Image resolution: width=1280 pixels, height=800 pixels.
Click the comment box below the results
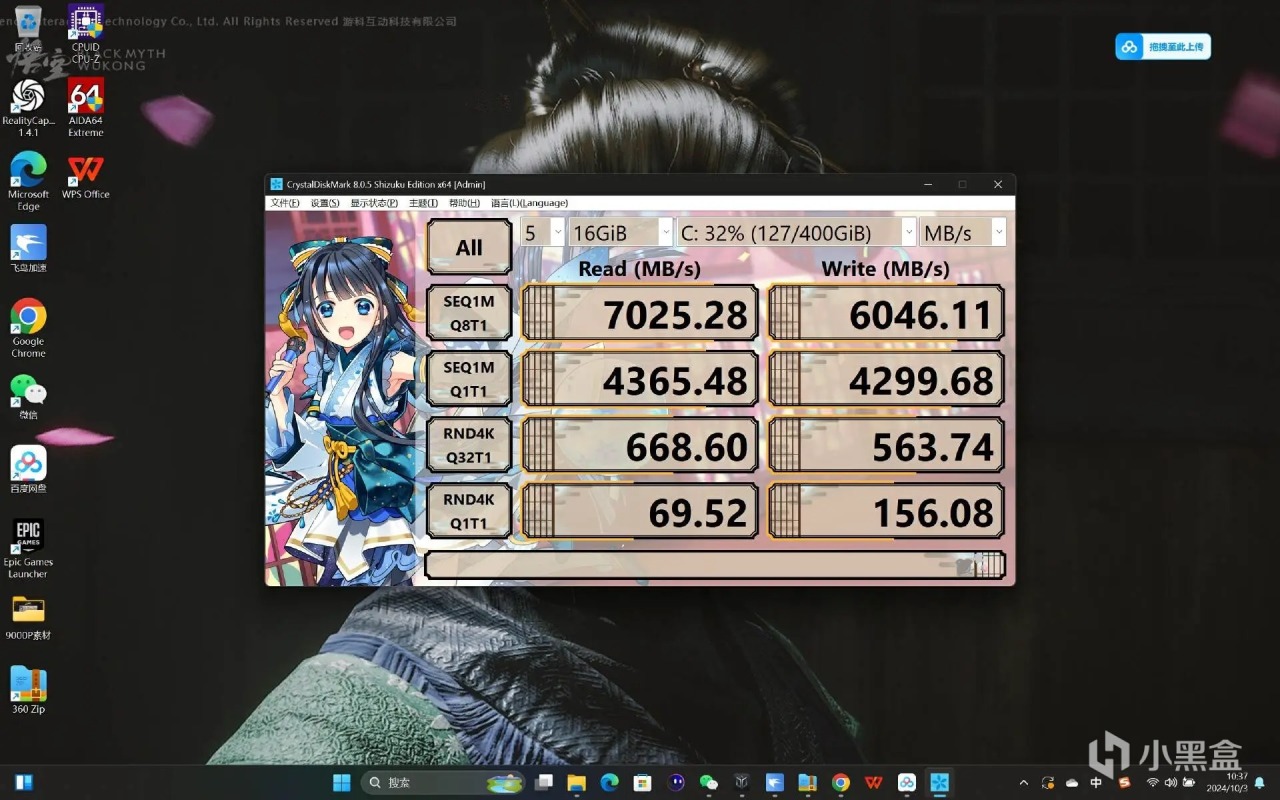click(x=715, y=565)
